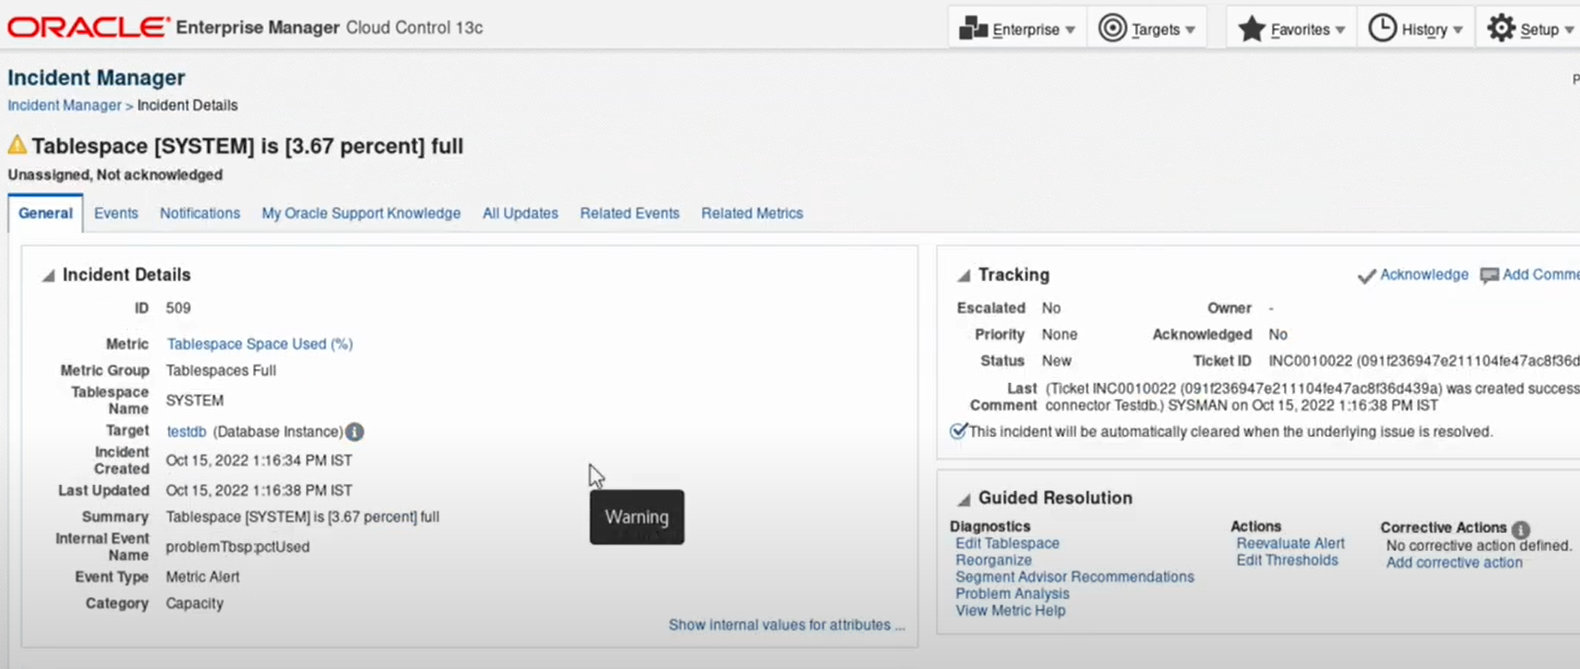Switch to the All Updates tab
This screenshot has width=1580, height=669.
[520, 213]
